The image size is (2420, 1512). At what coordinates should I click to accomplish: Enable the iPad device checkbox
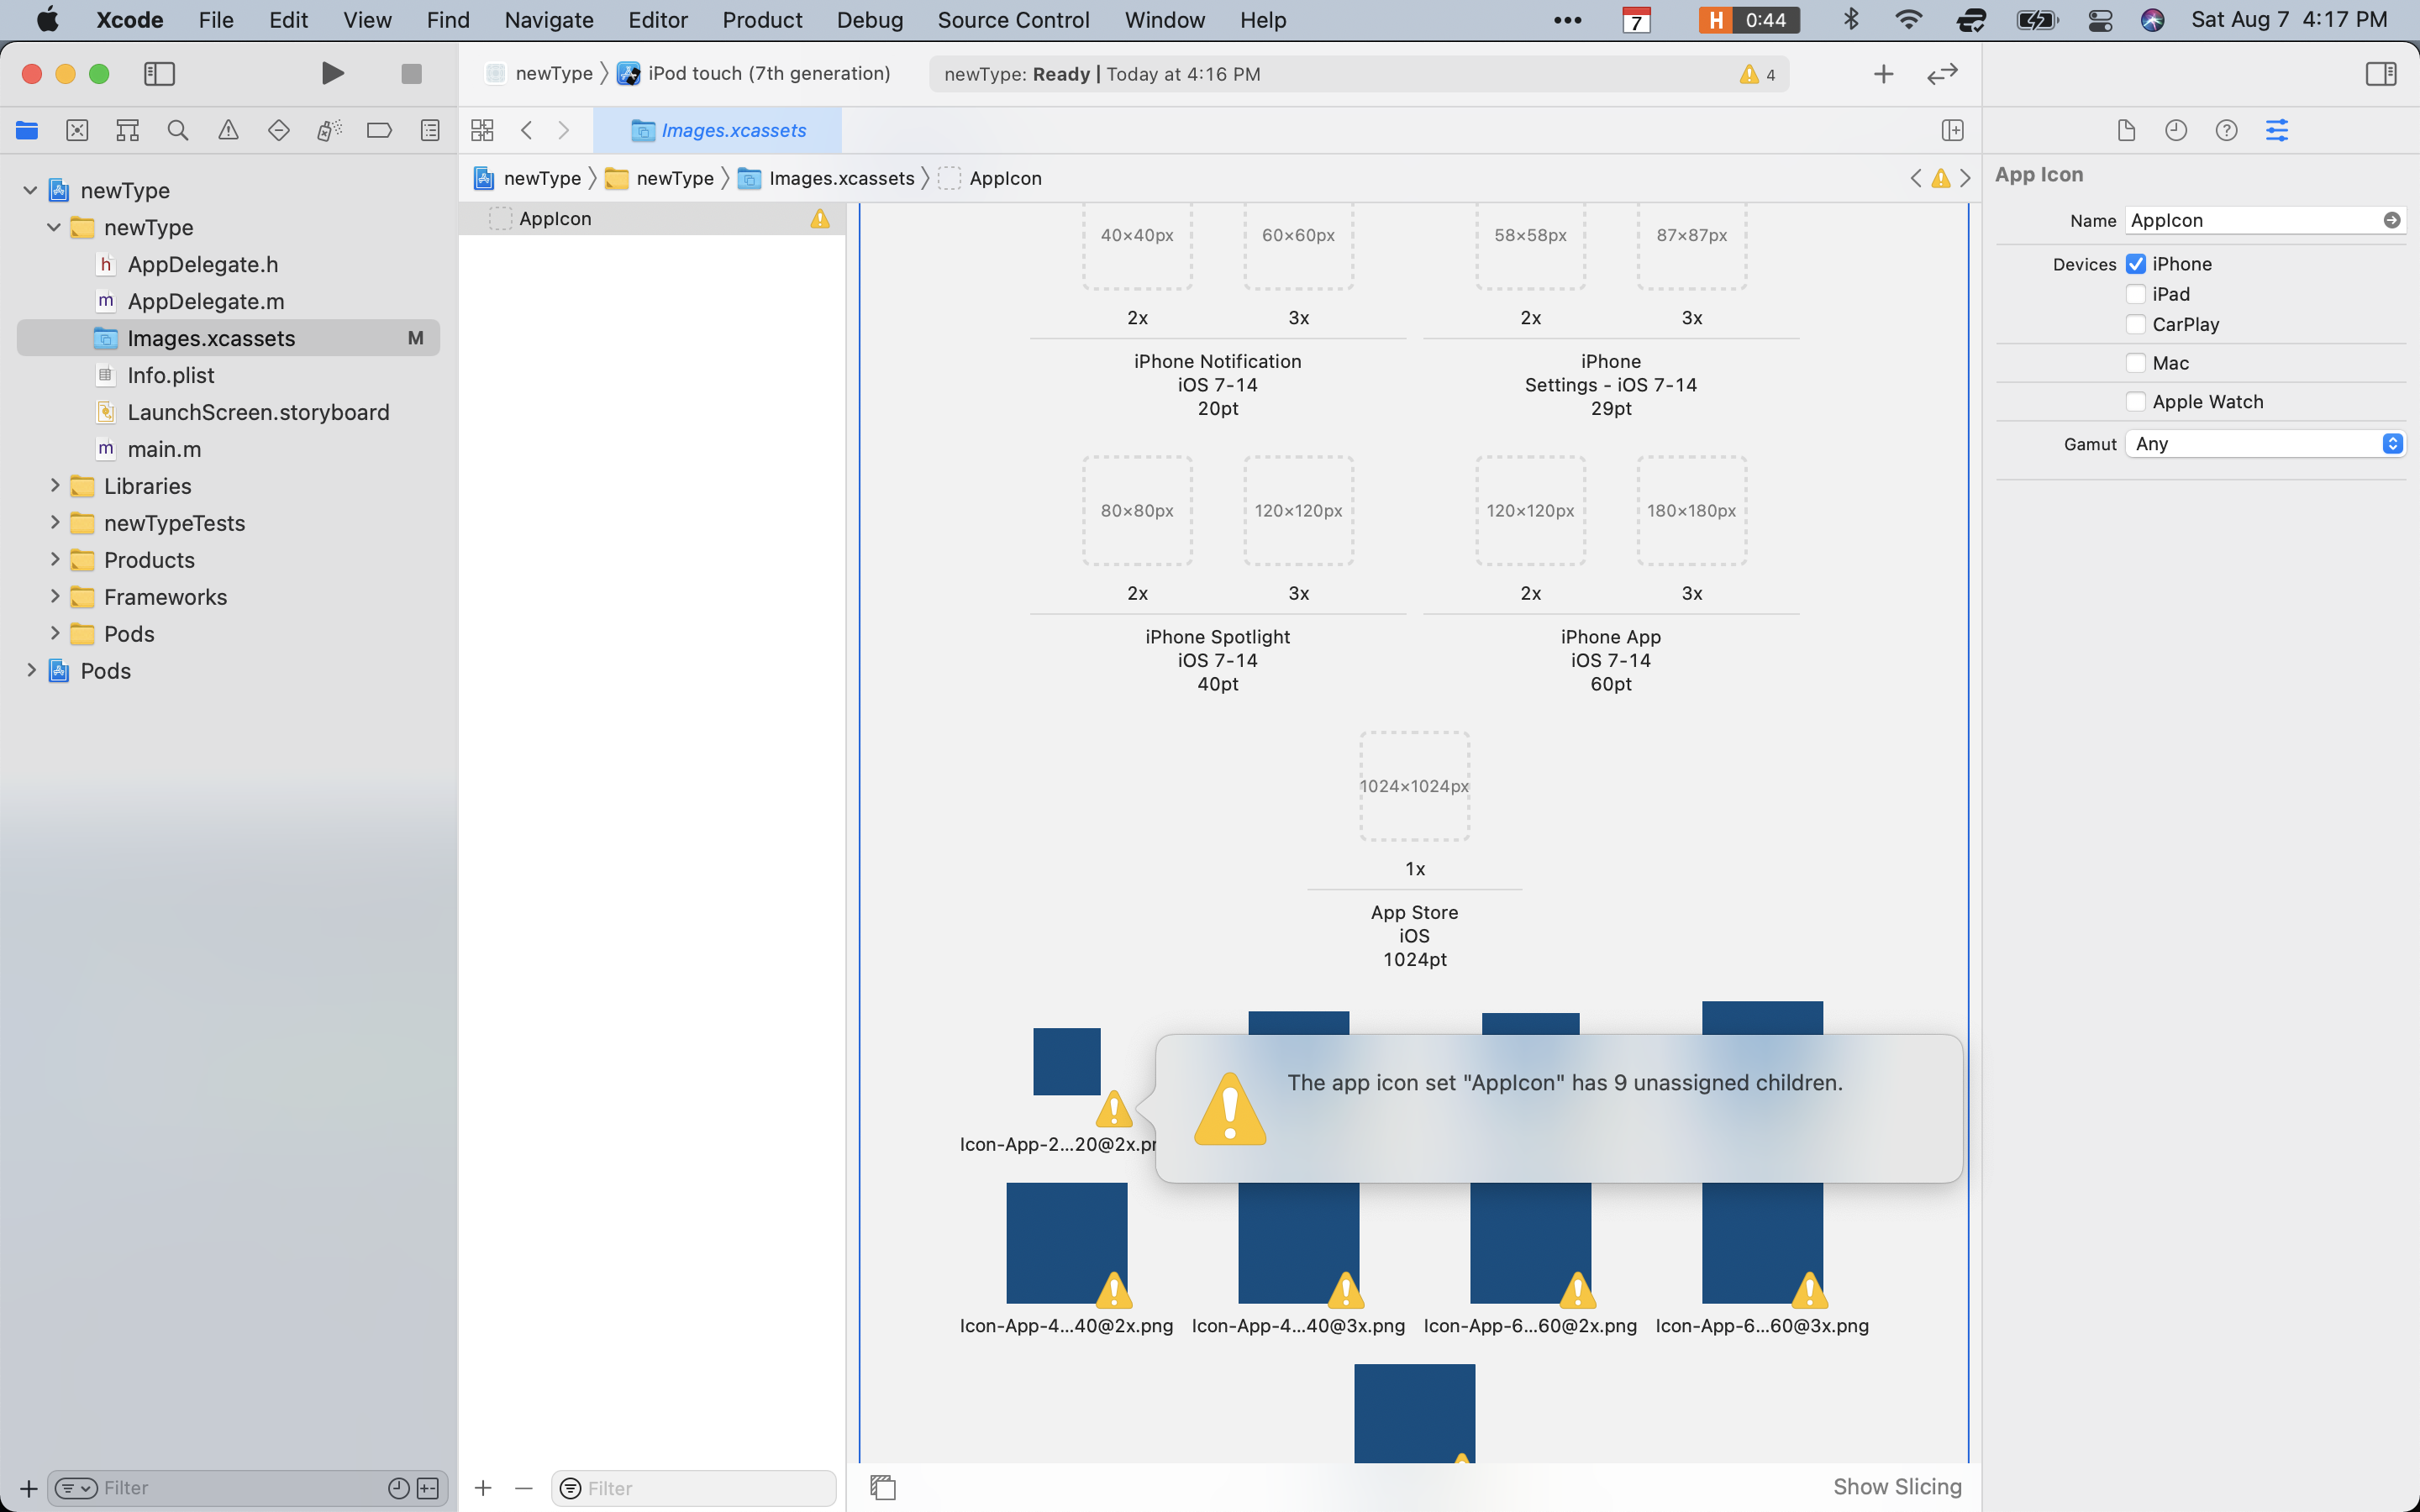2136,293
